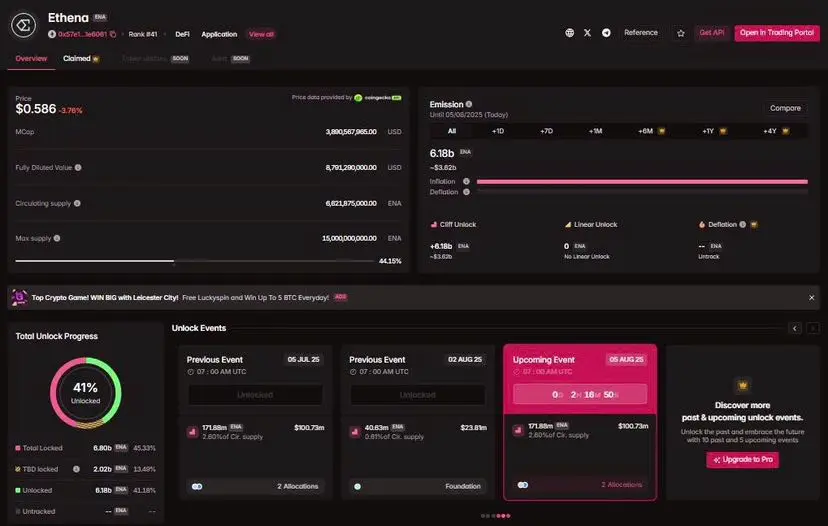Viewport: 828px width, 526px height.
Task: Click the pink Inflation bar
Action: (642, 182)
